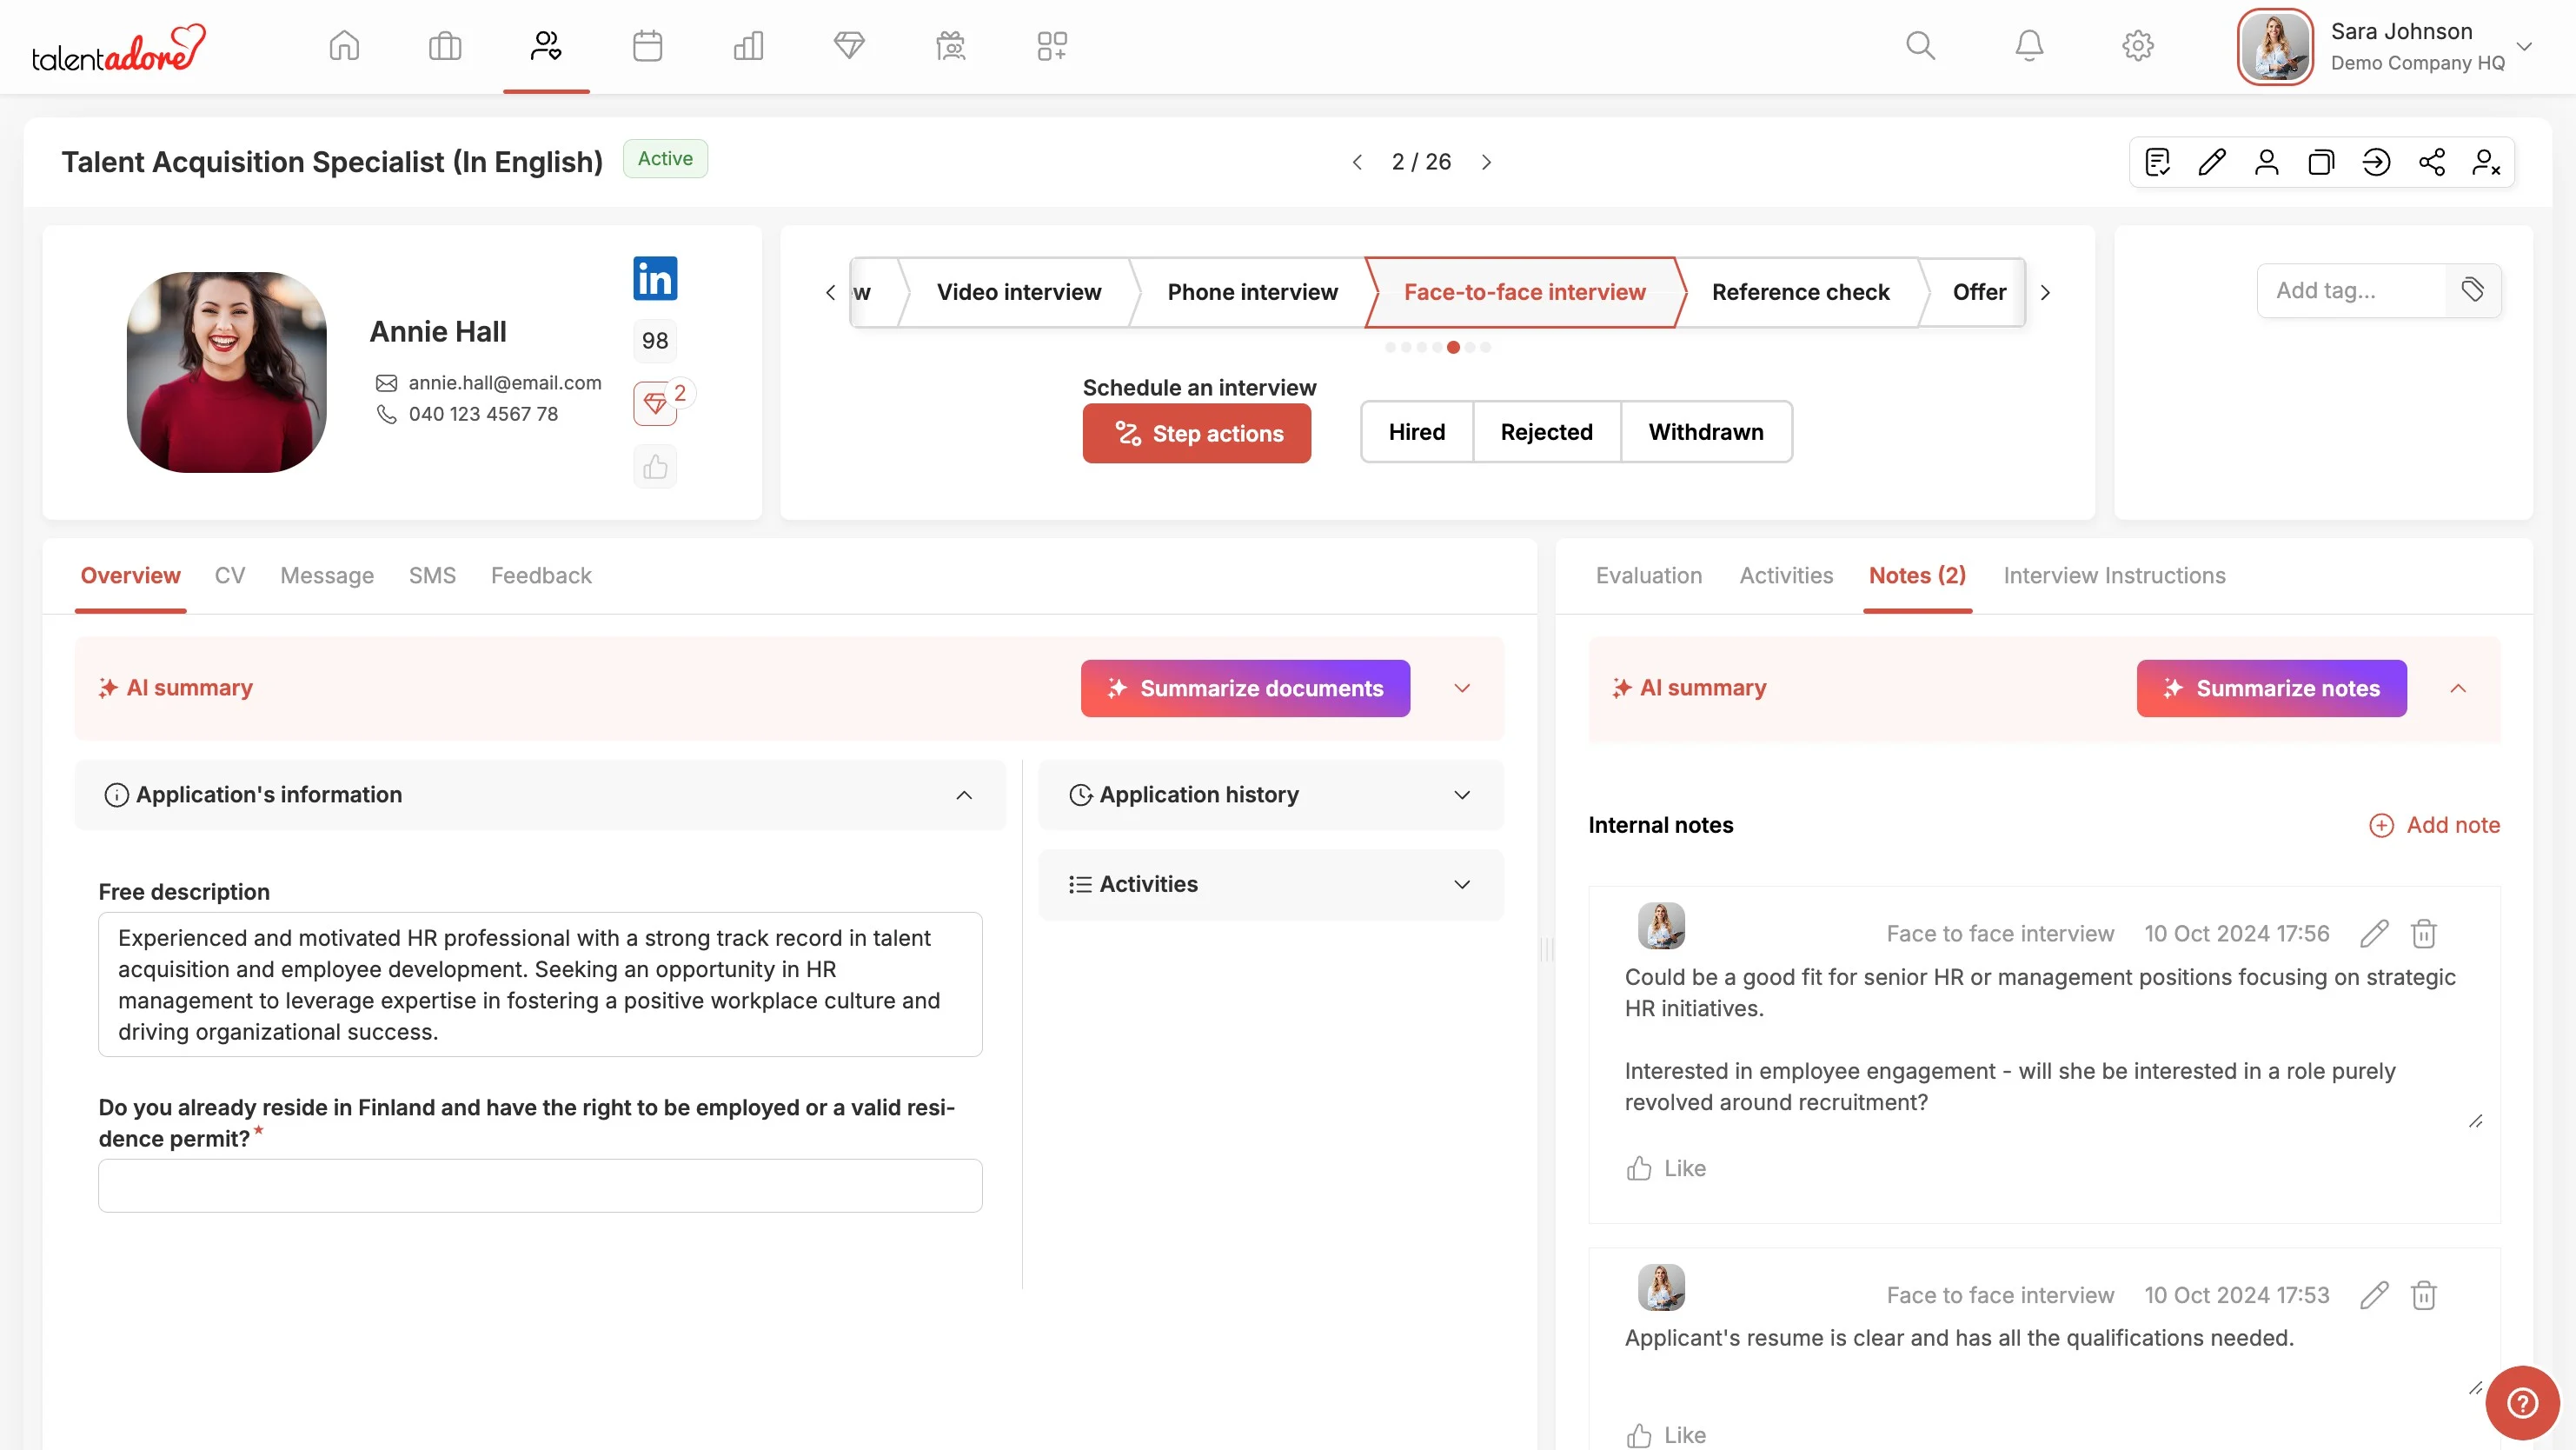
Task: Click the Add tag input field
Action: point(2350,291)
